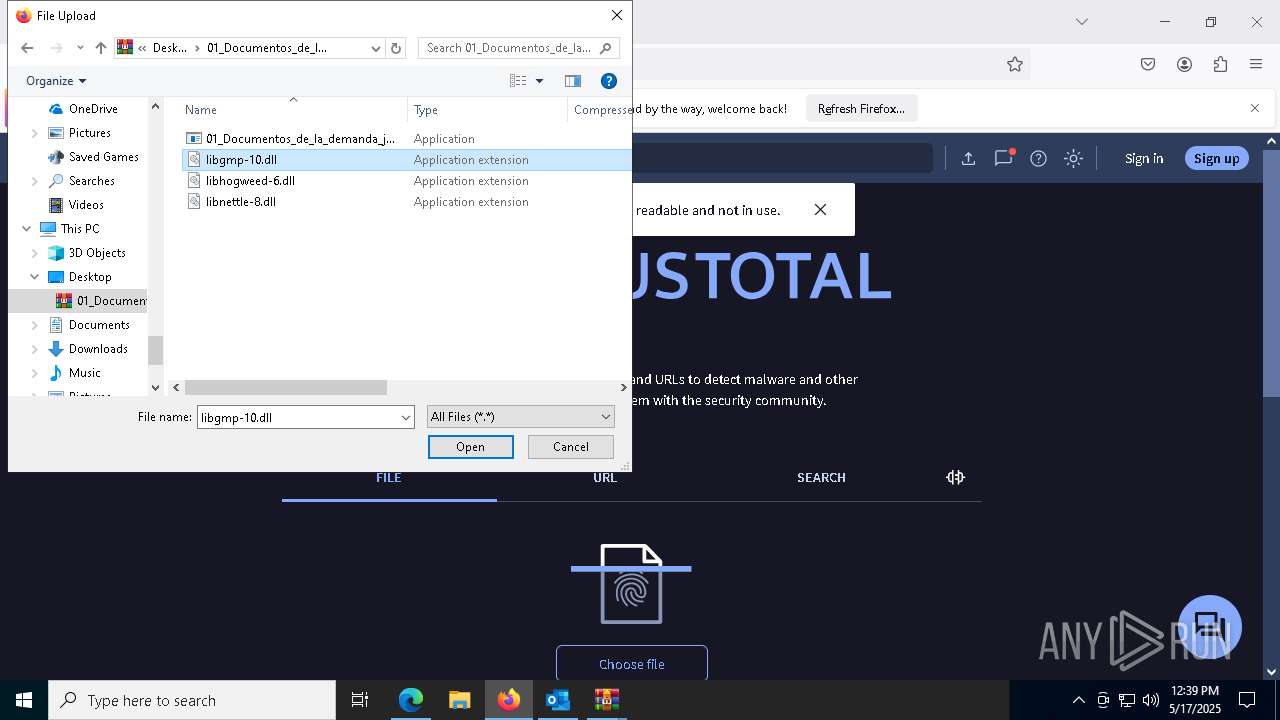Open the VirusTotal chat widget
Viewport: 1280px width, 720px height.
click(1210, 627)
